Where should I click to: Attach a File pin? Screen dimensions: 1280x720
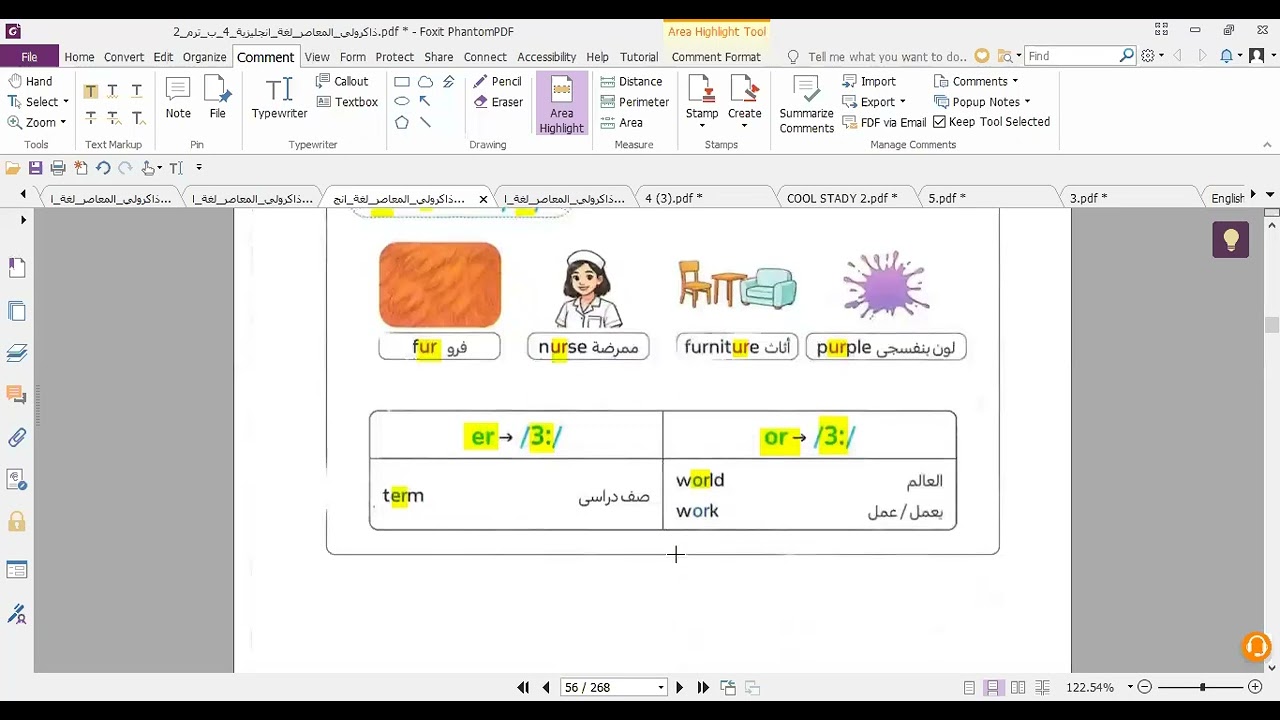click(x=217, y=98)
